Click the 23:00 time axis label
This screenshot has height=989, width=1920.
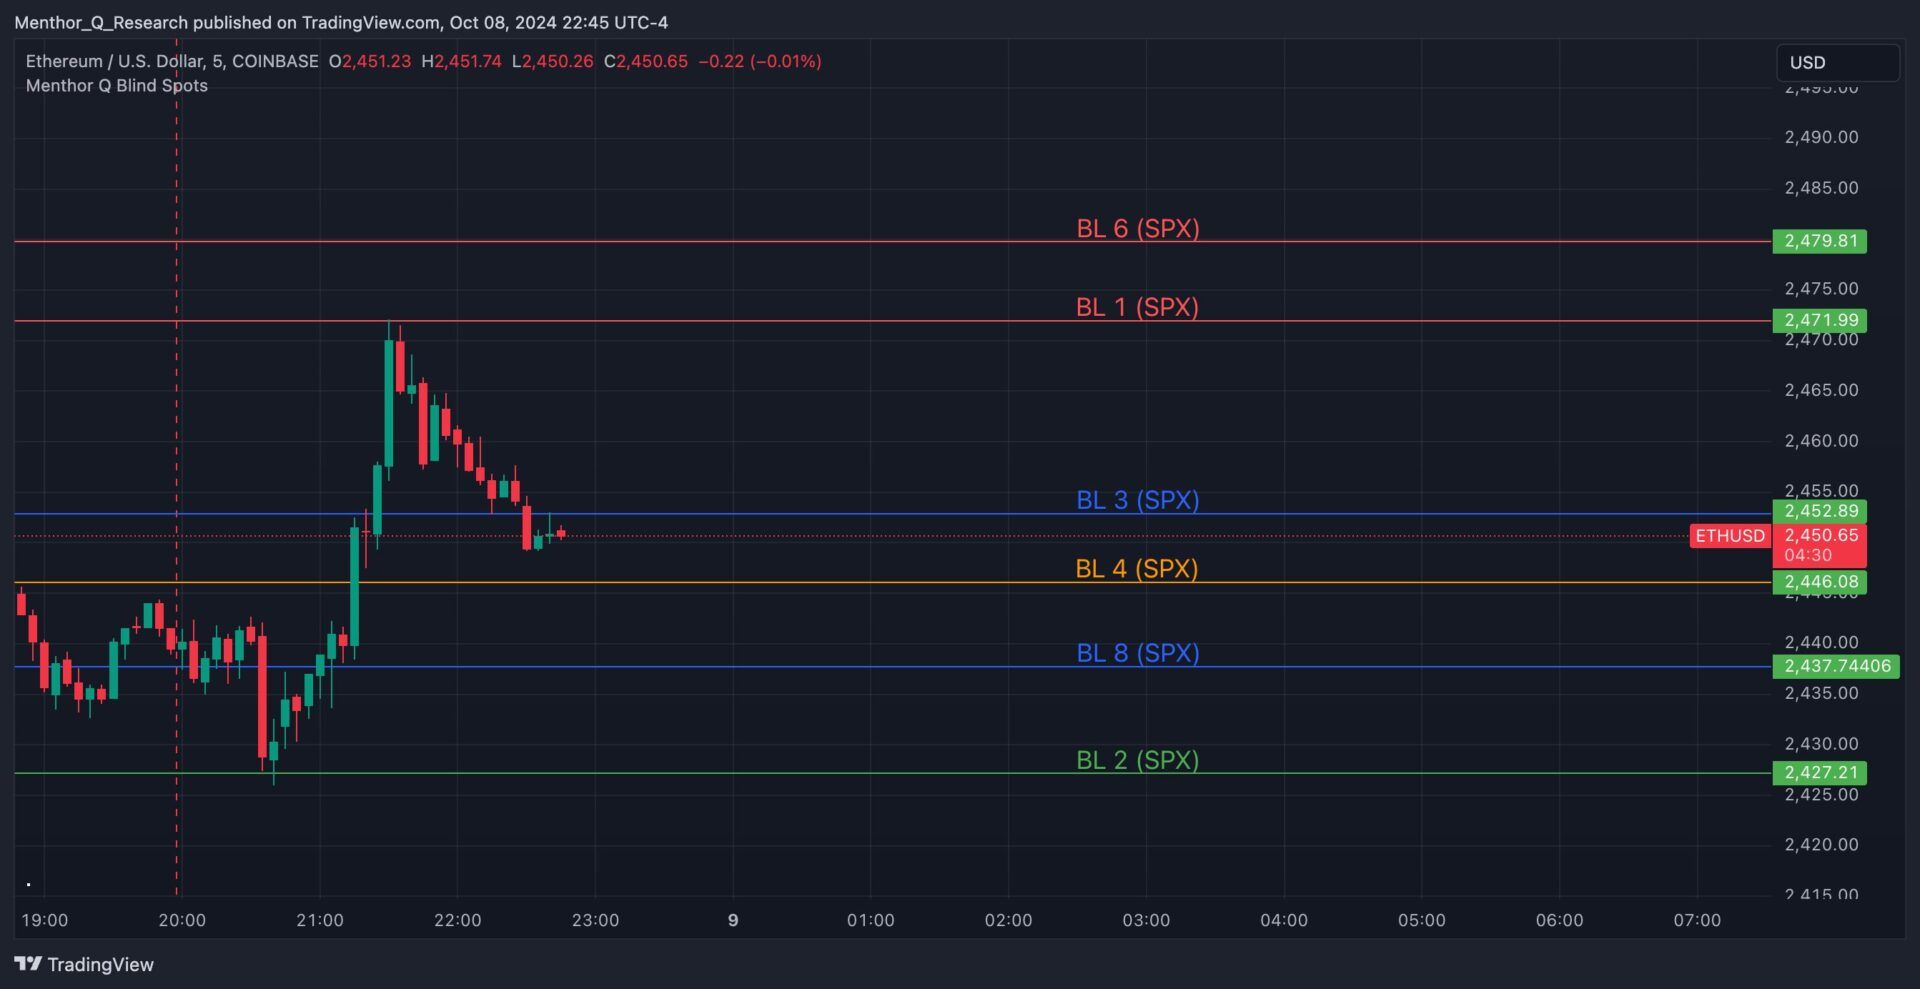point(595,920)
